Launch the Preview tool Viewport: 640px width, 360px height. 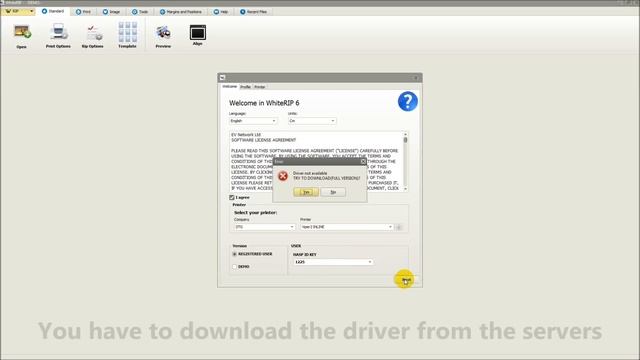click(x=163, y=36)
